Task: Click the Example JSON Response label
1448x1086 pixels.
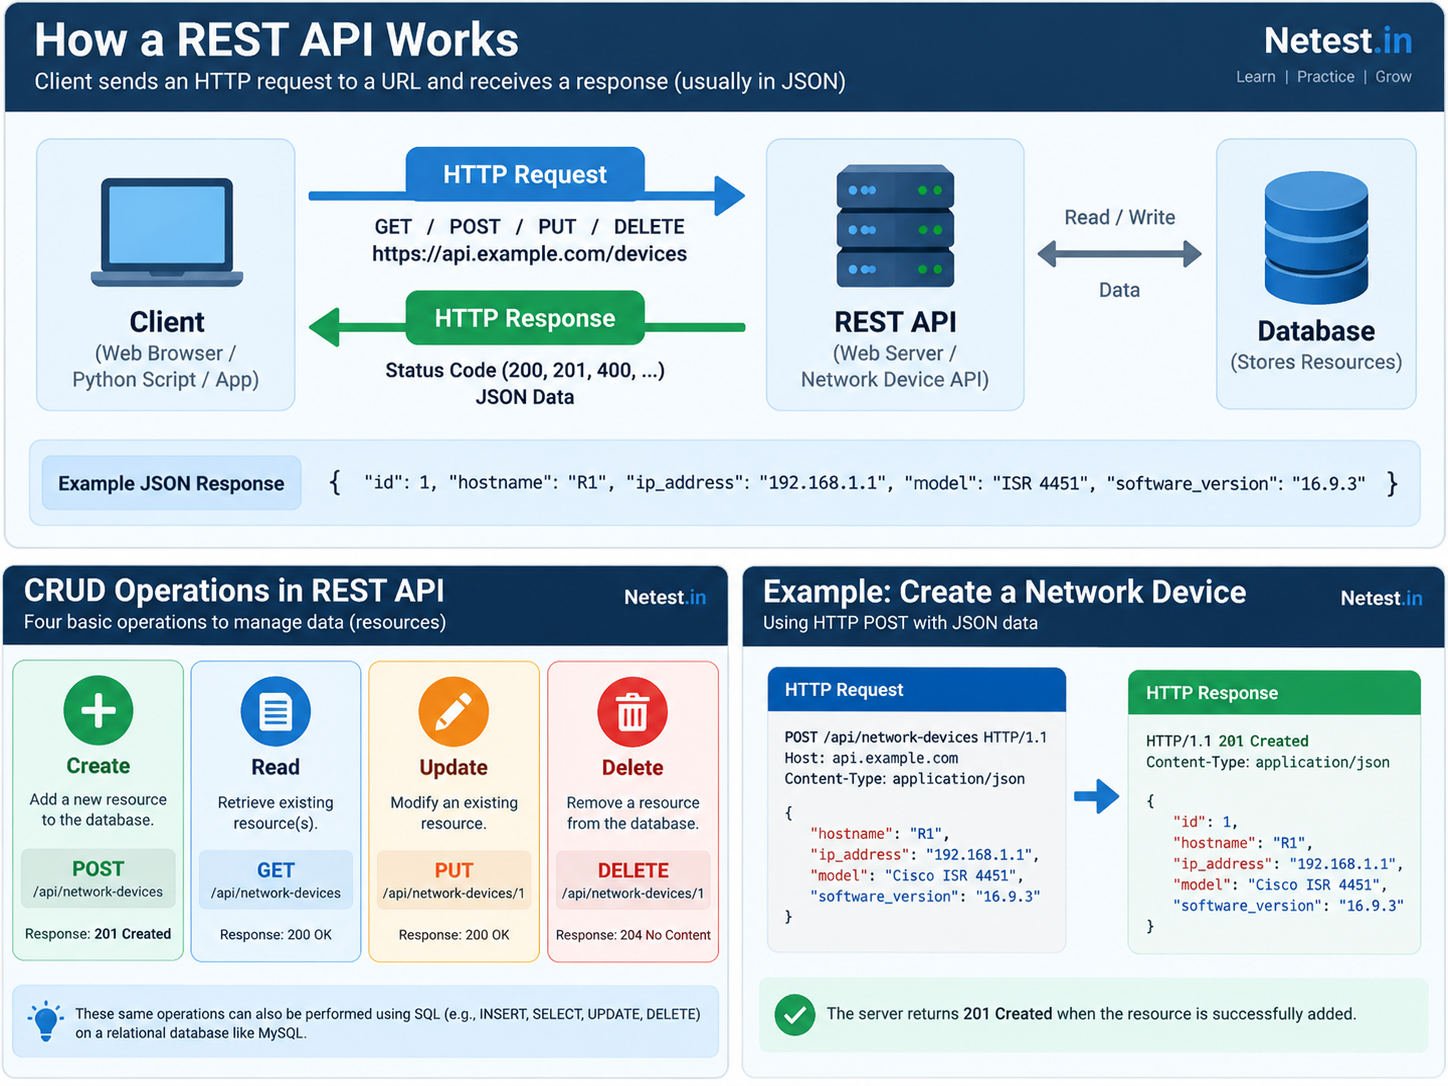Action: point(171,483)
